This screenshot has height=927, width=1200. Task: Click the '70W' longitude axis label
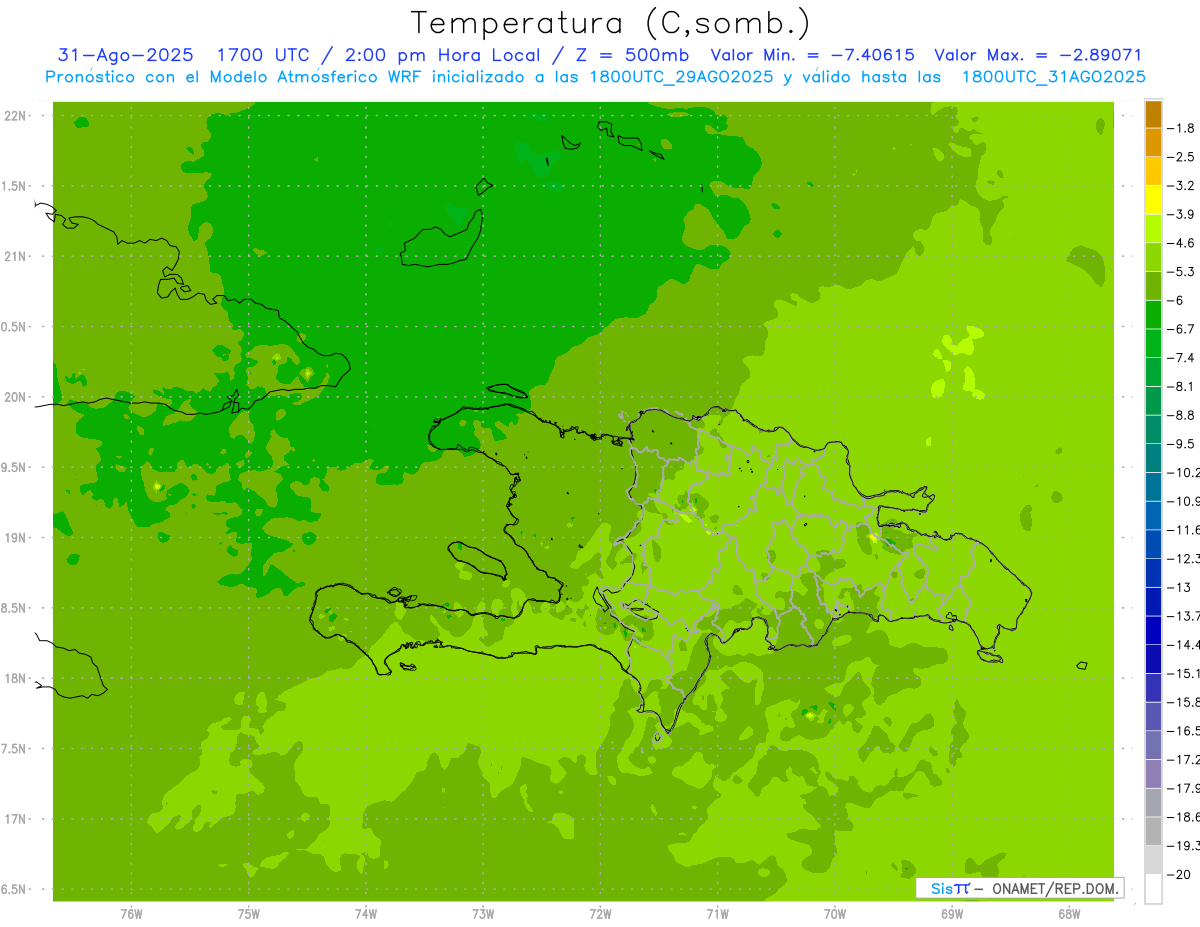click(834, 914)
